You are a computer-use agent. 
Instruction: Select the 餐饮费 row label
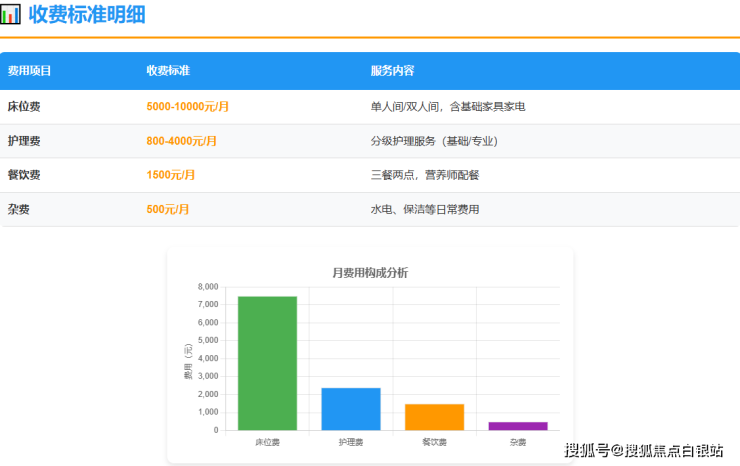24,175
